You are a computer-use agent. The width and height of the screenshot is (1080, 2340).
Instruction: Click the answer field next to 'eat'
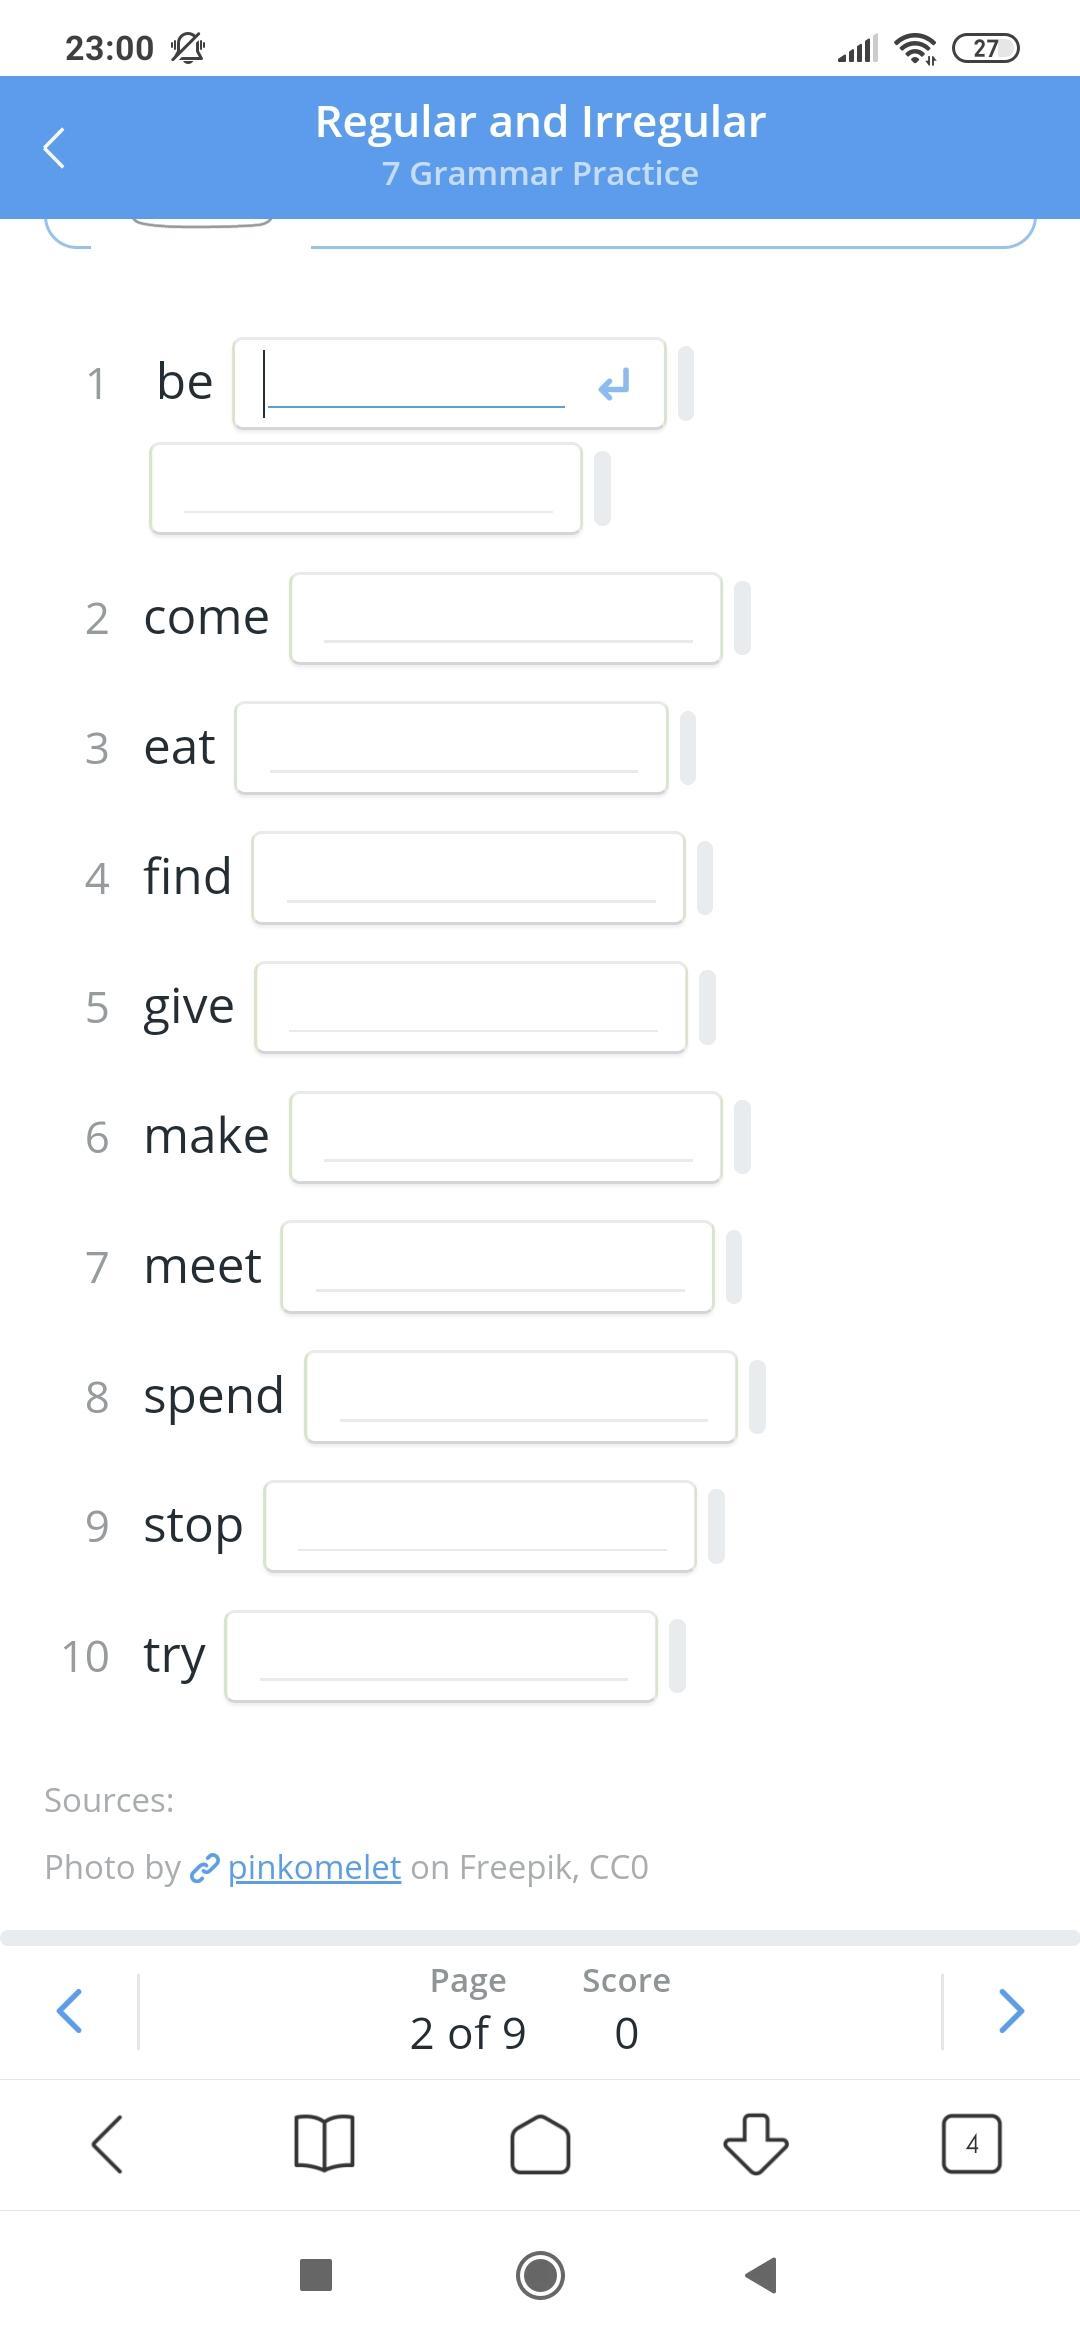pyautogui.click(x=451, y=748)
